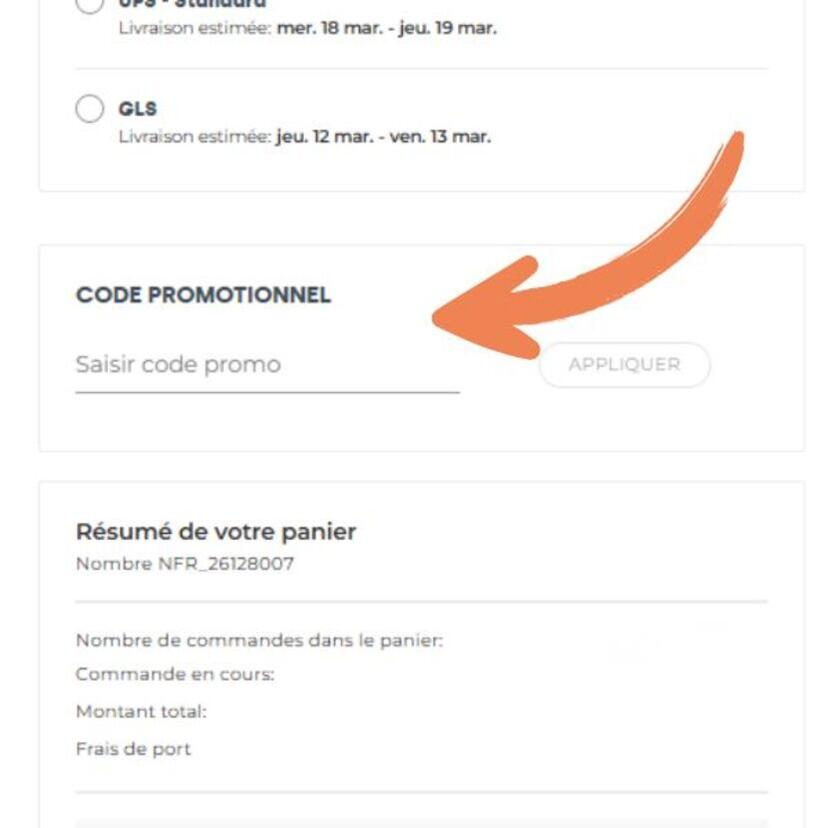This screenshot has width=828, height=828.
Task: Click the 'CODE PROMOTIONNEL' heading
Action: click(203, 296)
